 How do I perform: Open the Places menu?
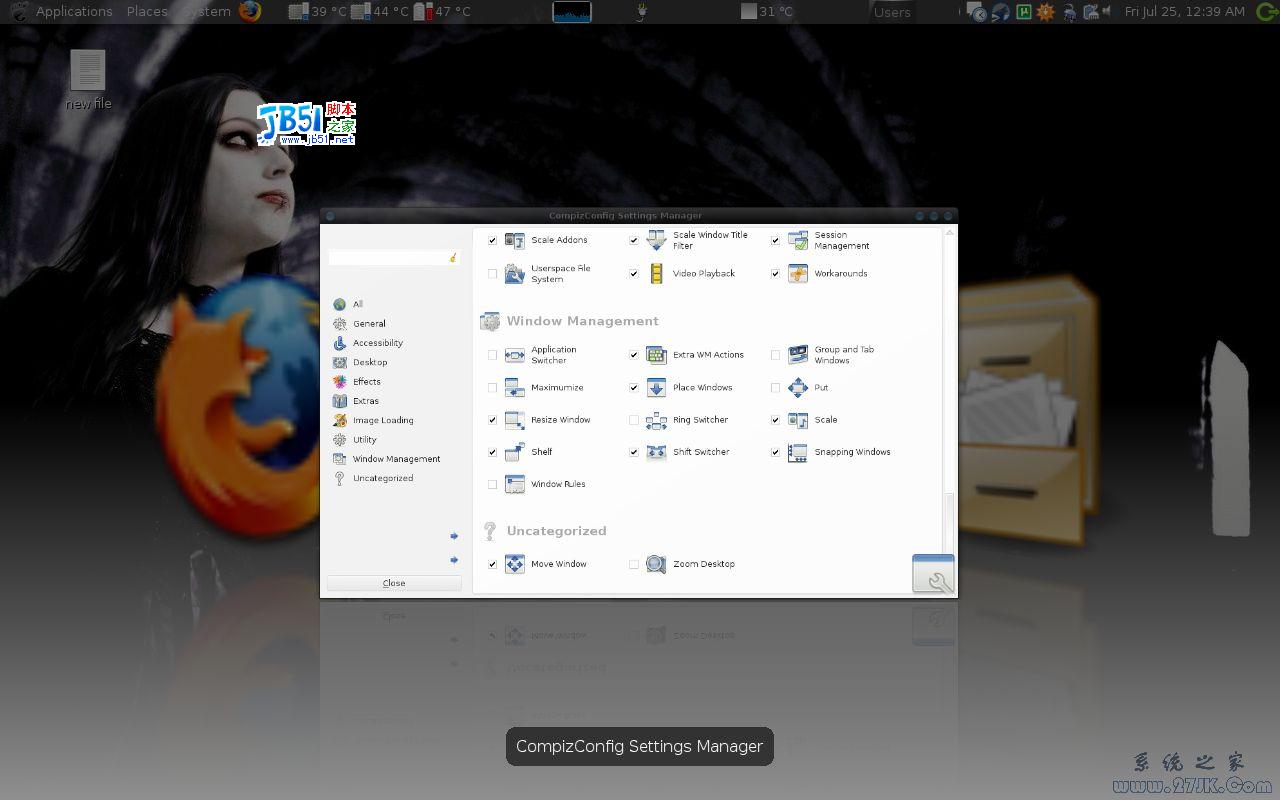pyautogui.click(x=147, y=11)
